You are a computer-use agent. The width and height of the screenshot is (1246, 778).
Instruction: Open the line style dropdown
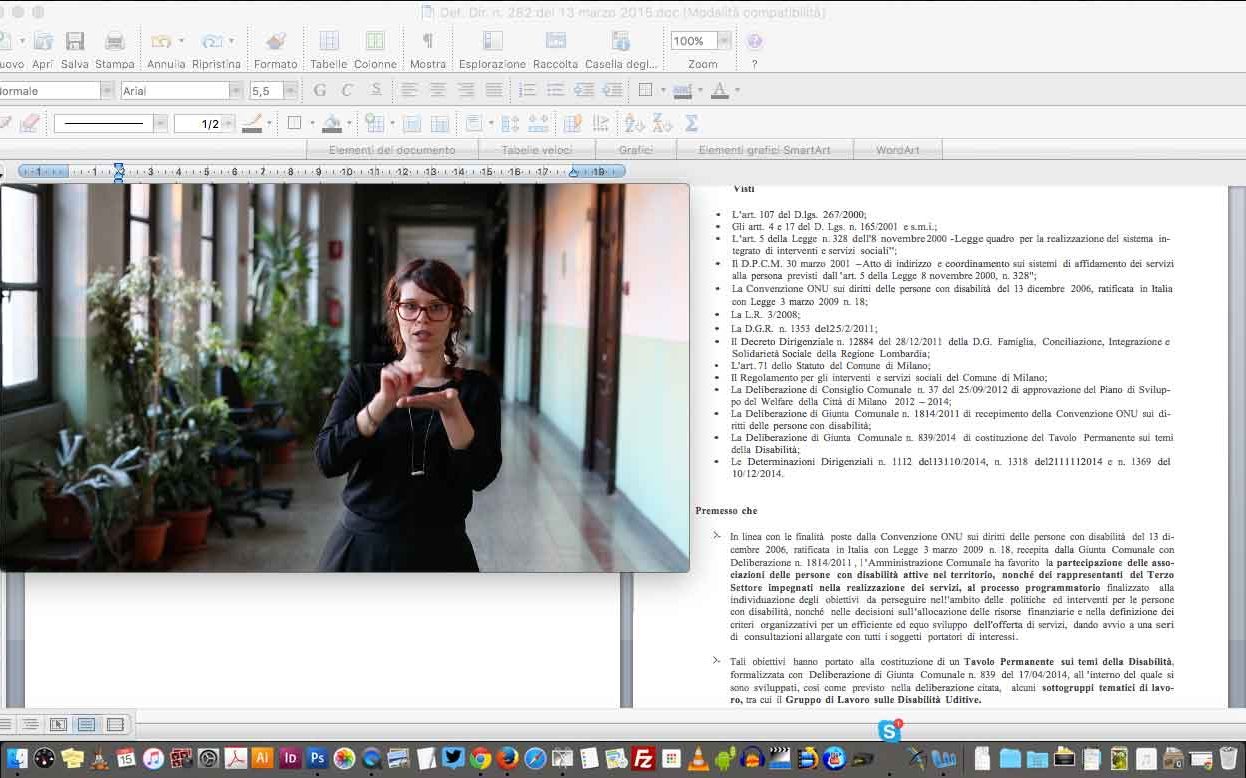click(x=160, y=124)
